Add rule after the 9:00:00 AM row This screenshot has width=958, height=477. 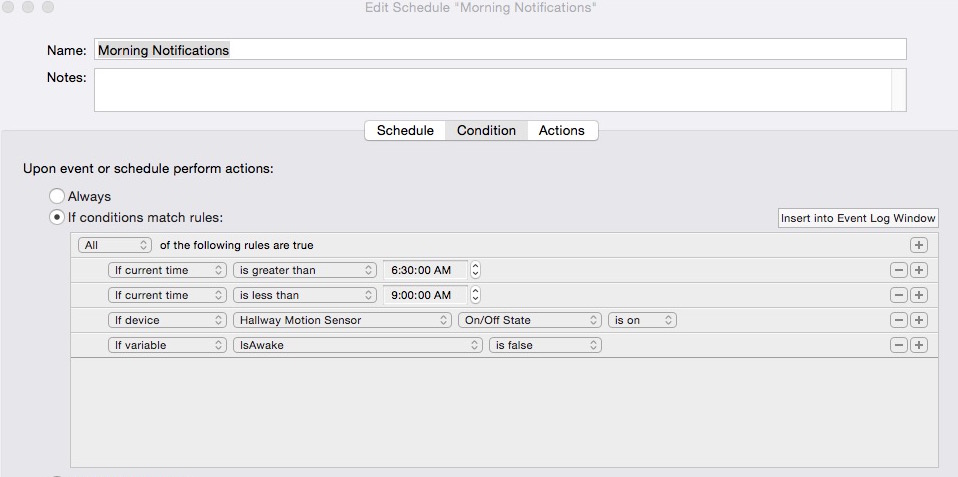[x=918, y=295]
